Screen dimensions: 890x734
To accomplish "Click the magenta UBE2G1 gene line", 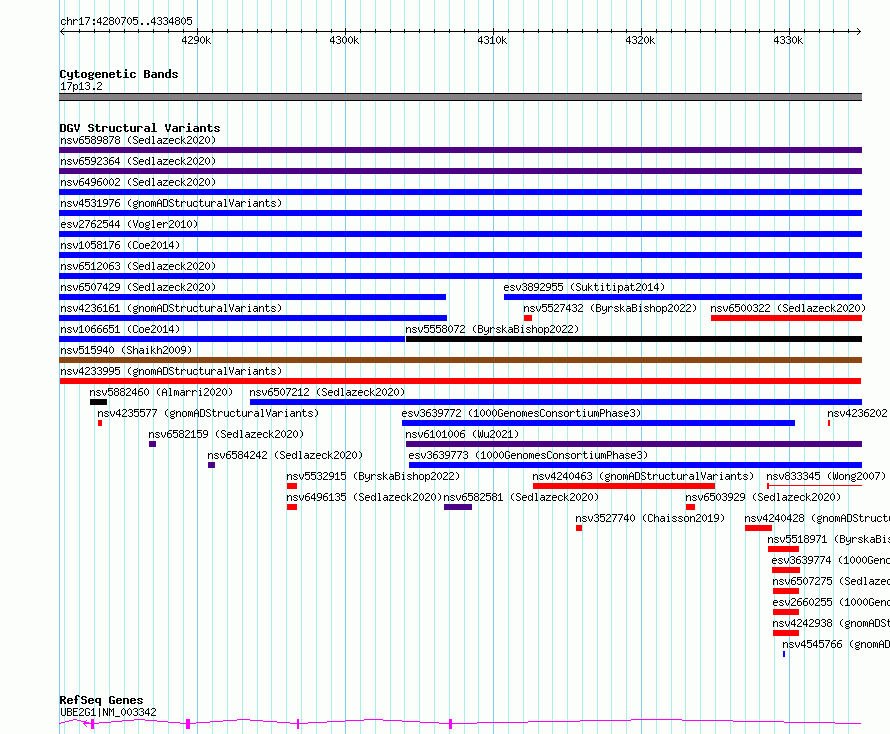I will 460,723.
